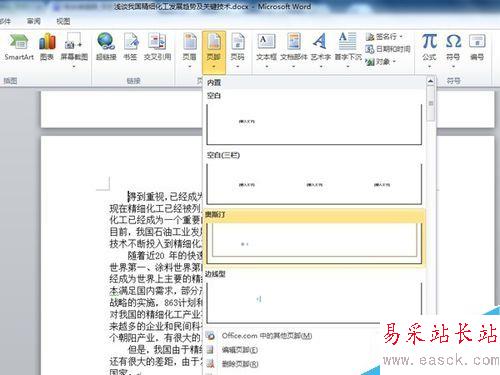The height and width of the screenshot is (375, 500).
Task: Click the footer gallery scrollbar thumb
Action: 431,103
